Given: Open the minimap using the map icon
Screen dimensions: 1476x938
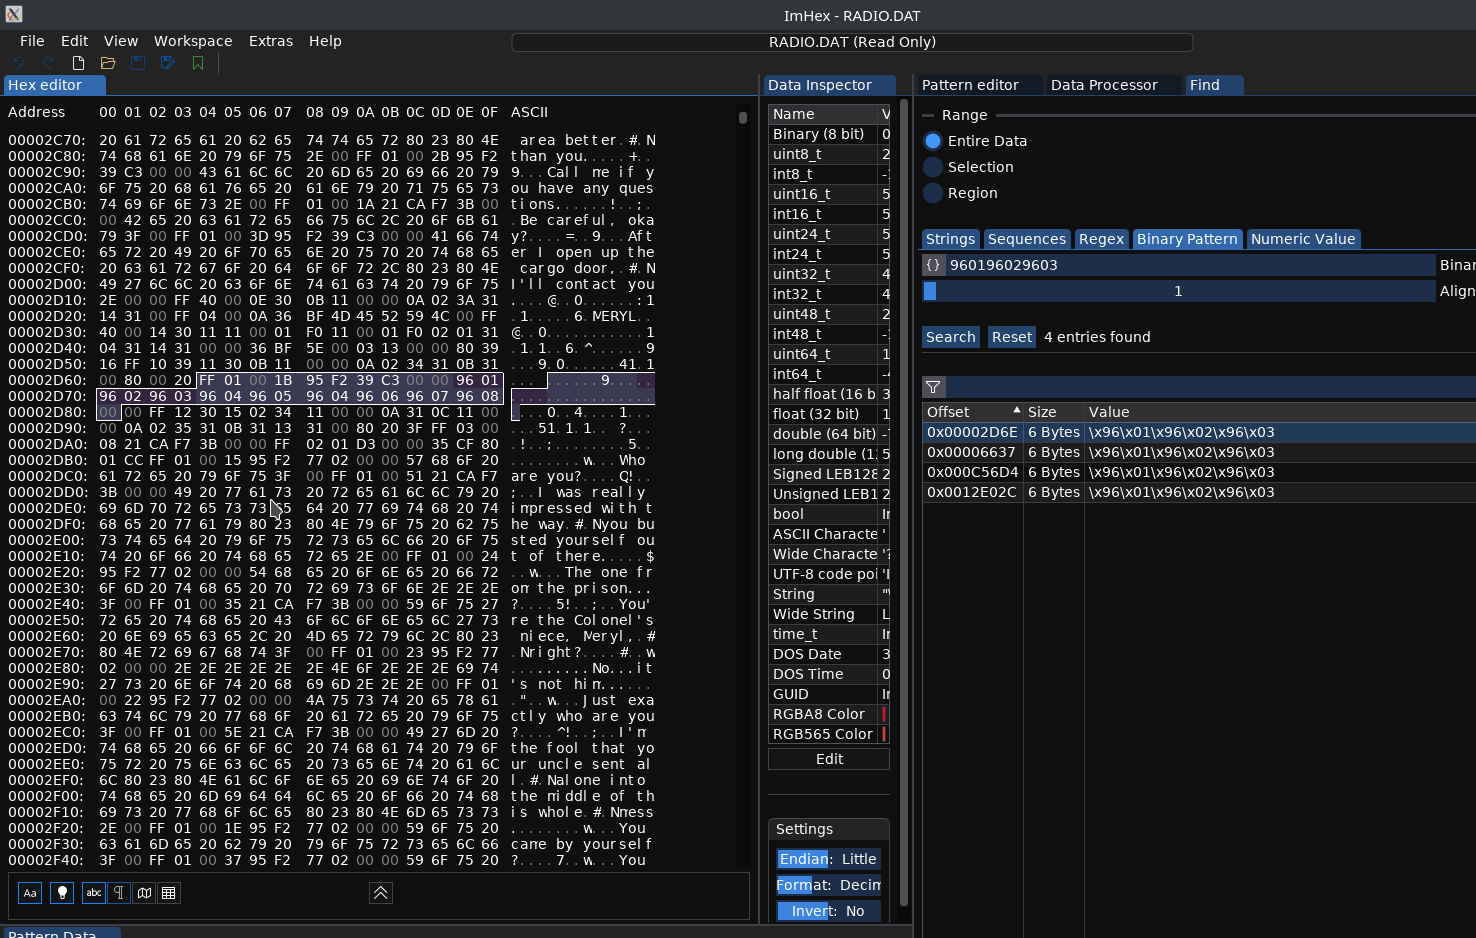Looking at the screenshot, I should pyautogui.click(x=144, y=893).
